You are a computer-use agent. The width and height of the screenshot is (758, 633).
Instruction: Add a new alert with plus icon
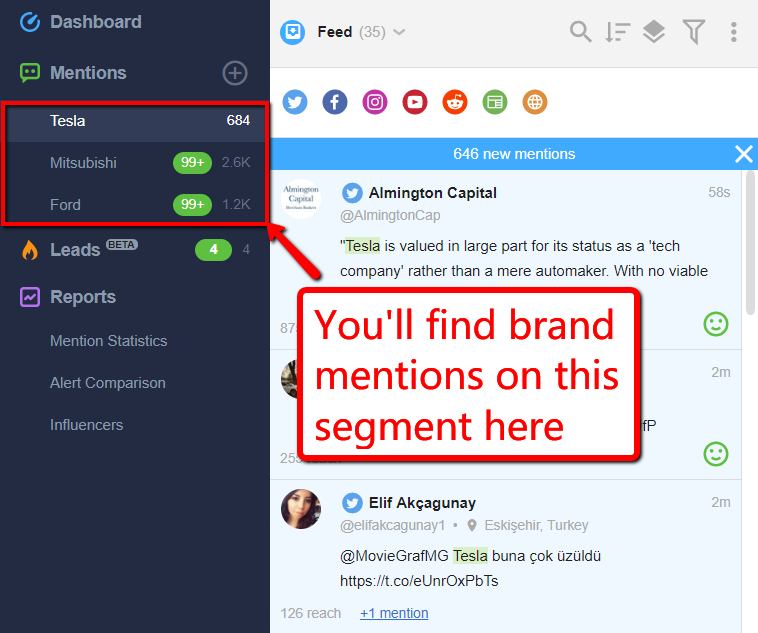(x=235, y=73)
